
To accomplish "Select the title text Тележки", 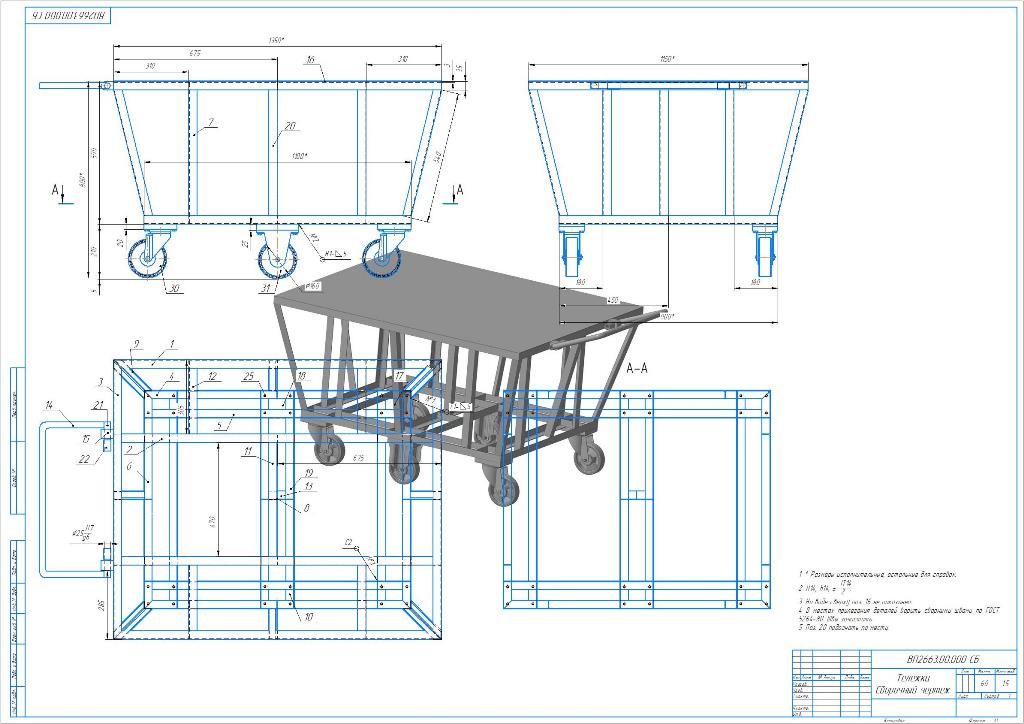I will coord(912,678).
